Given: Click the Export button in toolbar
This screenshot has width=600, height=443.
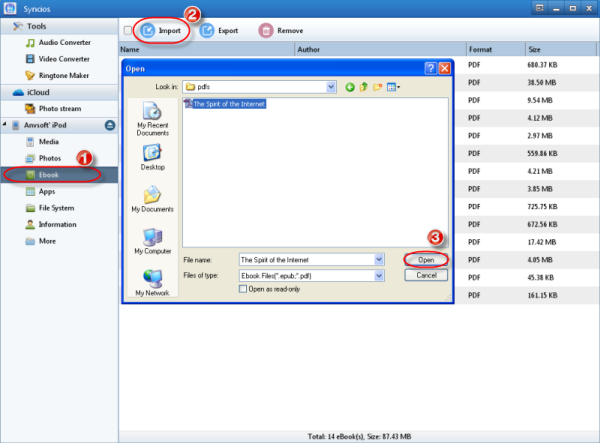Looking at the screenshot, I should point(219,31).
